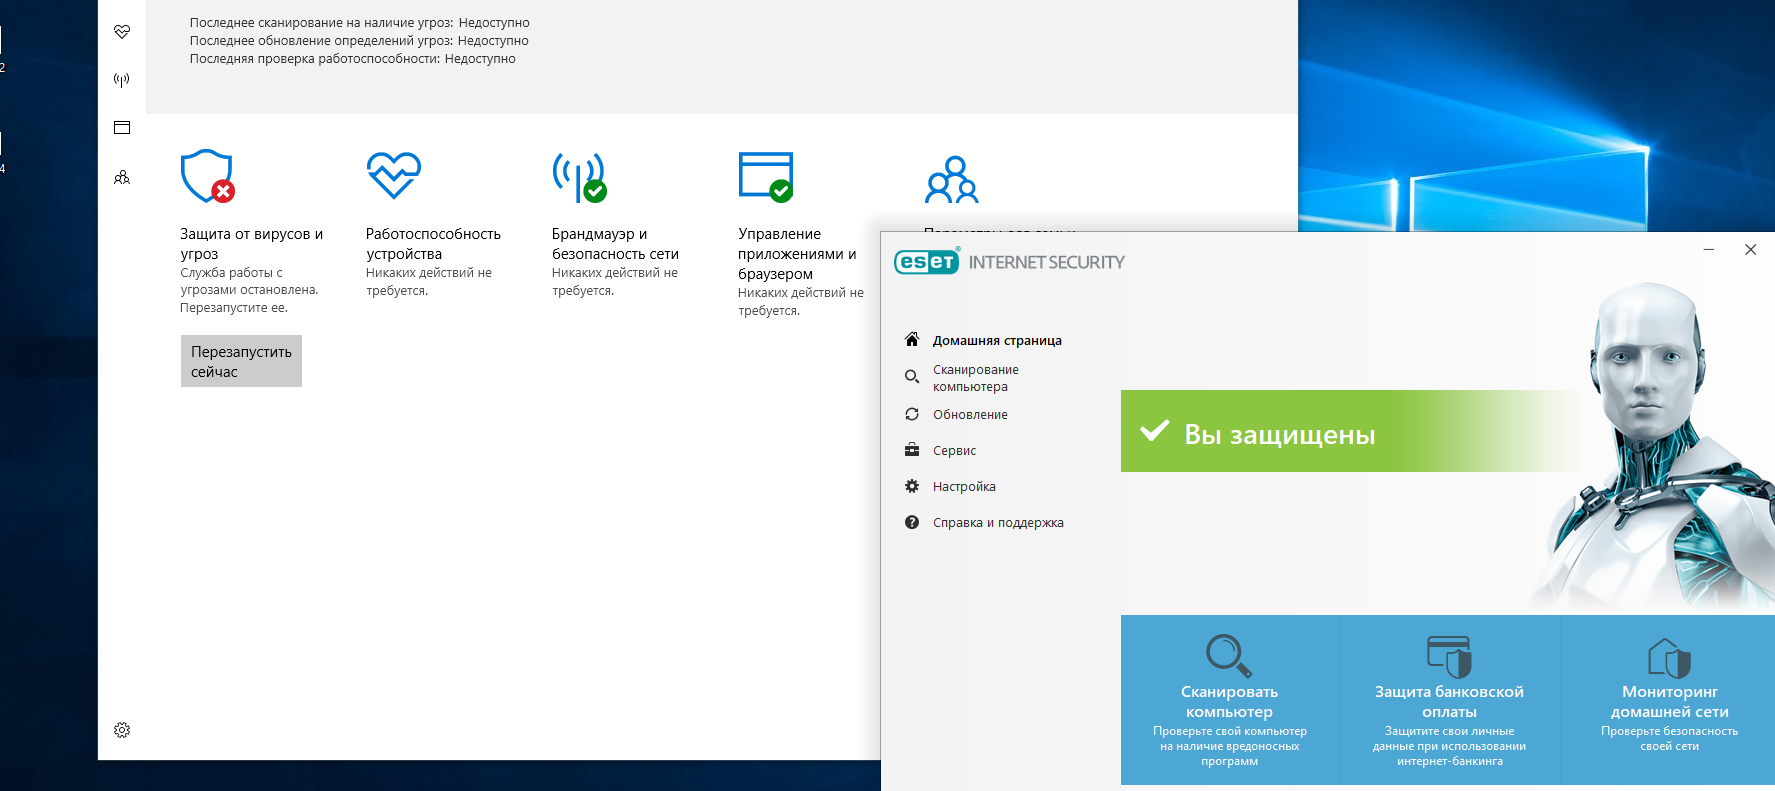
Task: Open firewall and network icon in sidebar
Action: (x=122, y=80)
